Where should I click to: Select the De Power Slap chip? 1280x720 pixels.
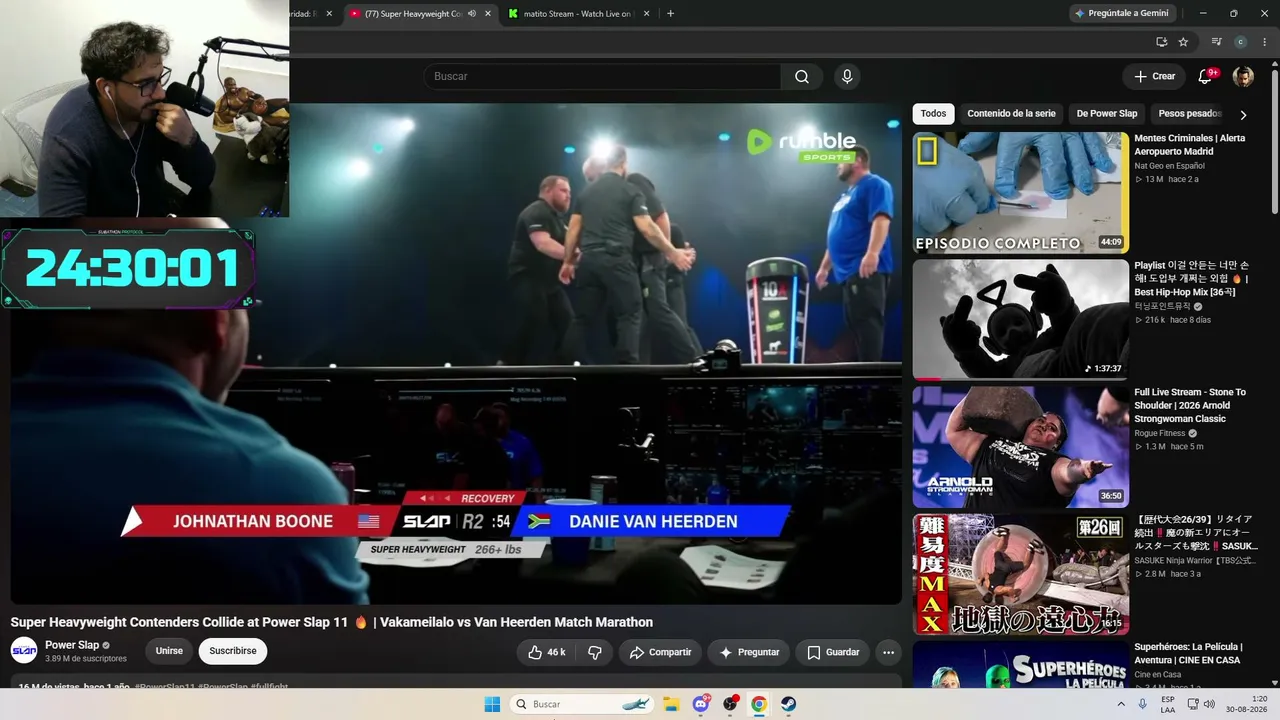1107,114
